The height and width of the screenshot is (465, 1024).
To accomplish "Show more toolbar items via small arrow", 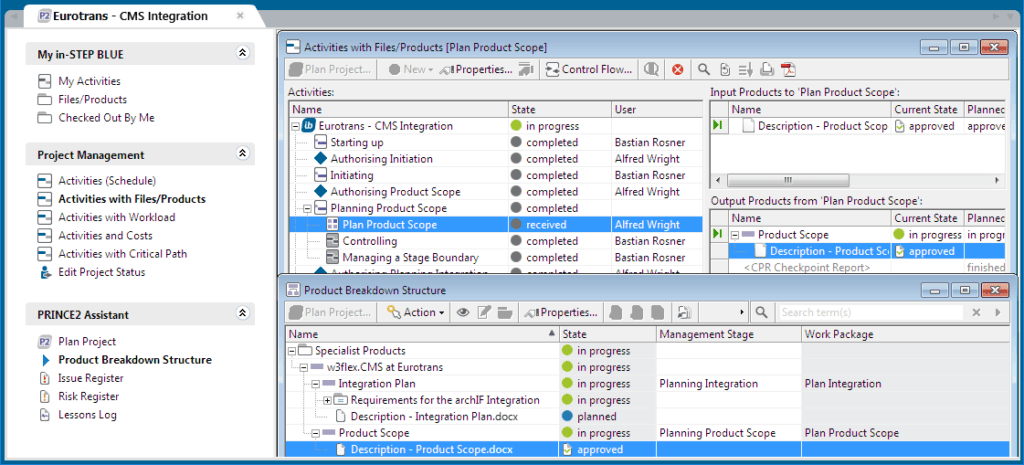I will (x=742, y=312).
